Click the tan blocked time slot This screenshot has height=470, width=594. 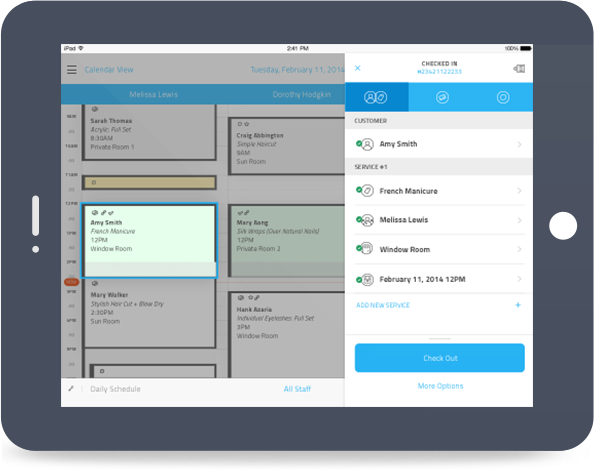(x=149, y=183)
